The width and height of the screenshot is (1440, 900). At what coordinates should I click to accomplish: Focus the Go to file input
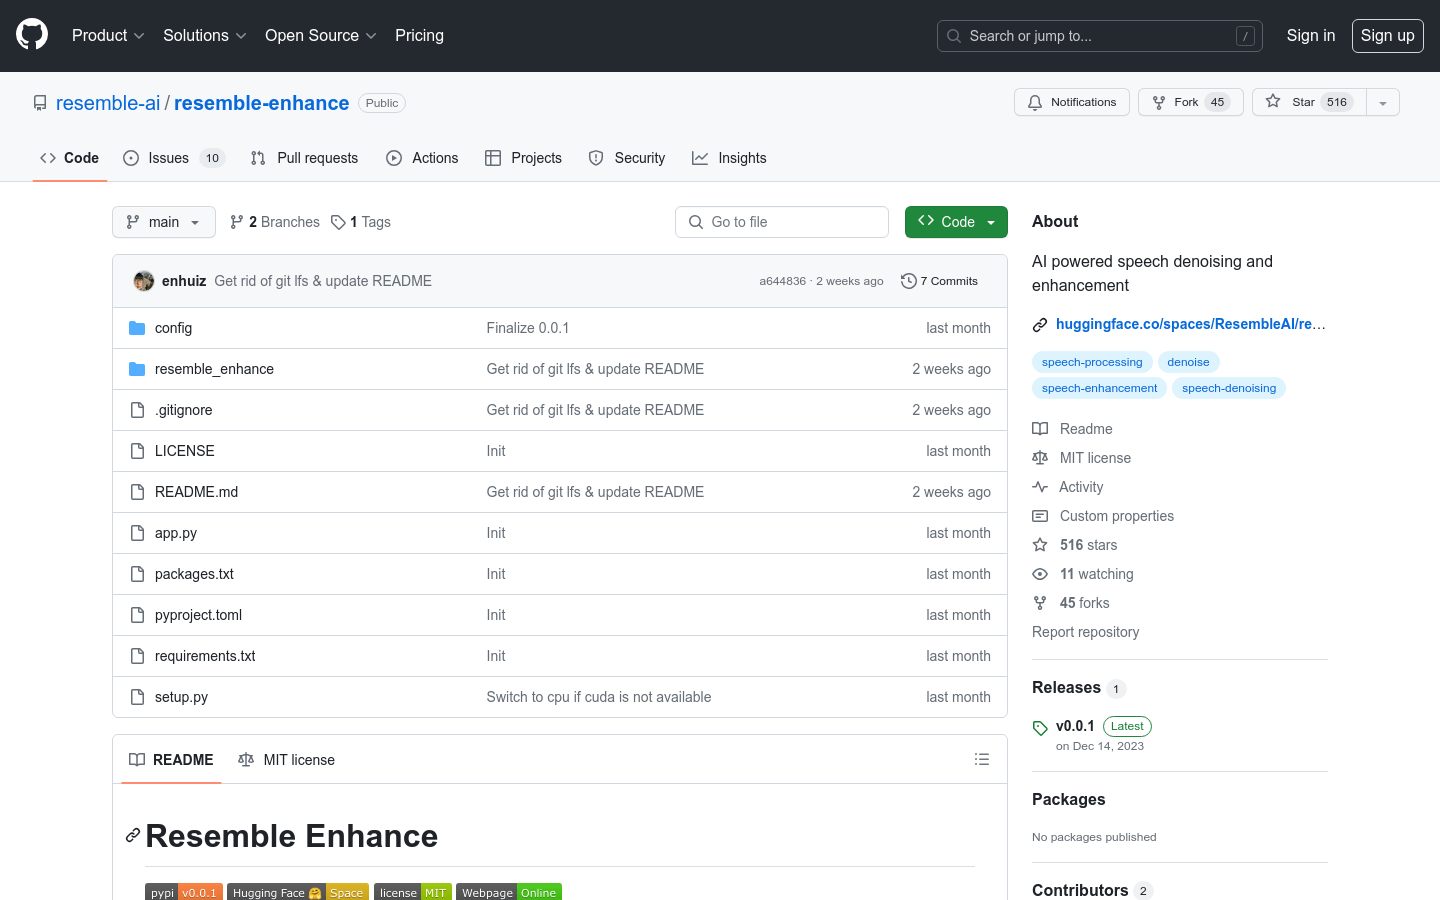(782, 222)
